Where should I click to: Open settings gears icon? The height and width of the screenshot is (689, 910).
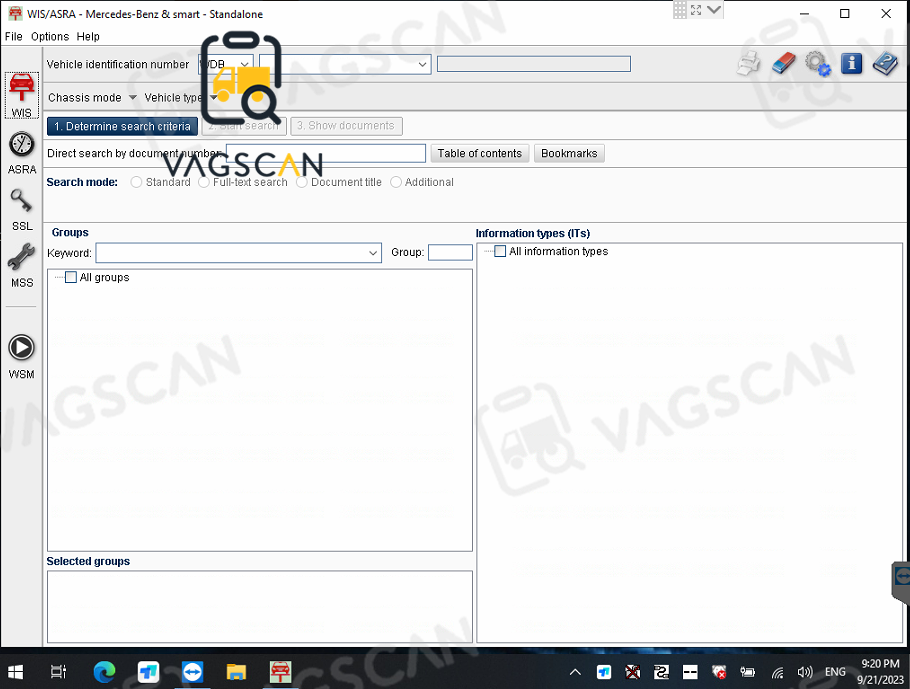click(x=818, y=63)
